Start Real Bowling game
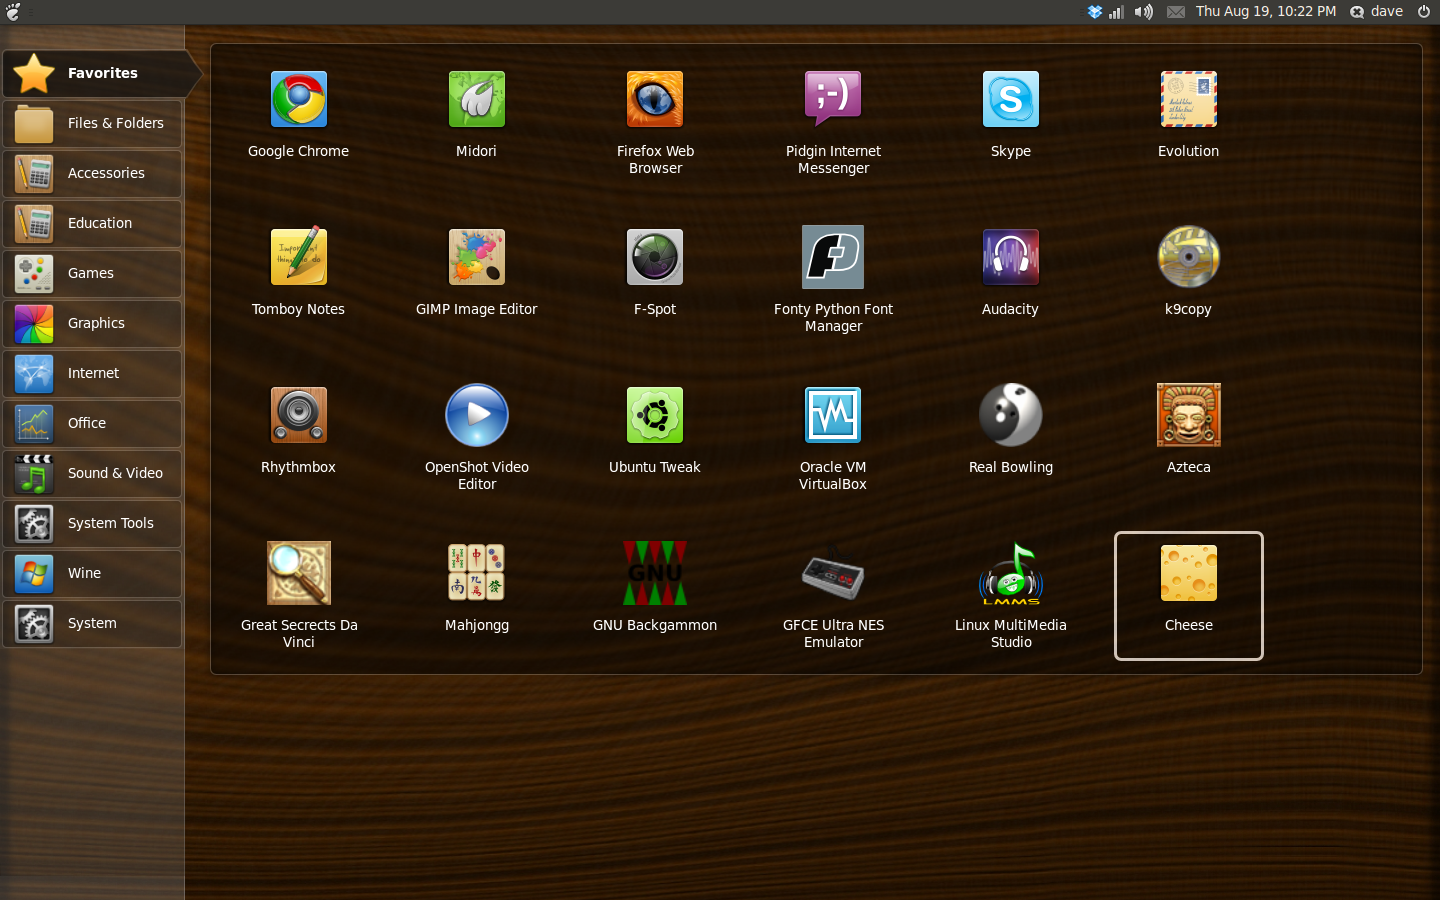The width and height of the screenshot is (1440, 900). (x=1011, y=430)
